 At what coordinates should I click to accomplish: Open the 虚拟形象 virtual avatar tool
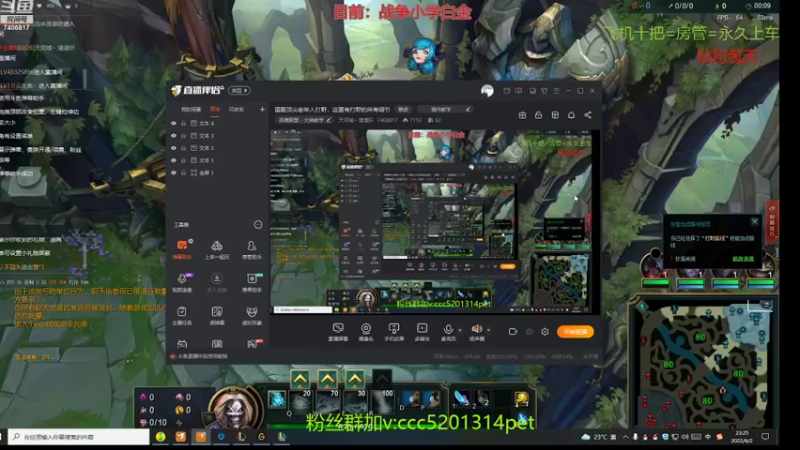tap(252, 316)
